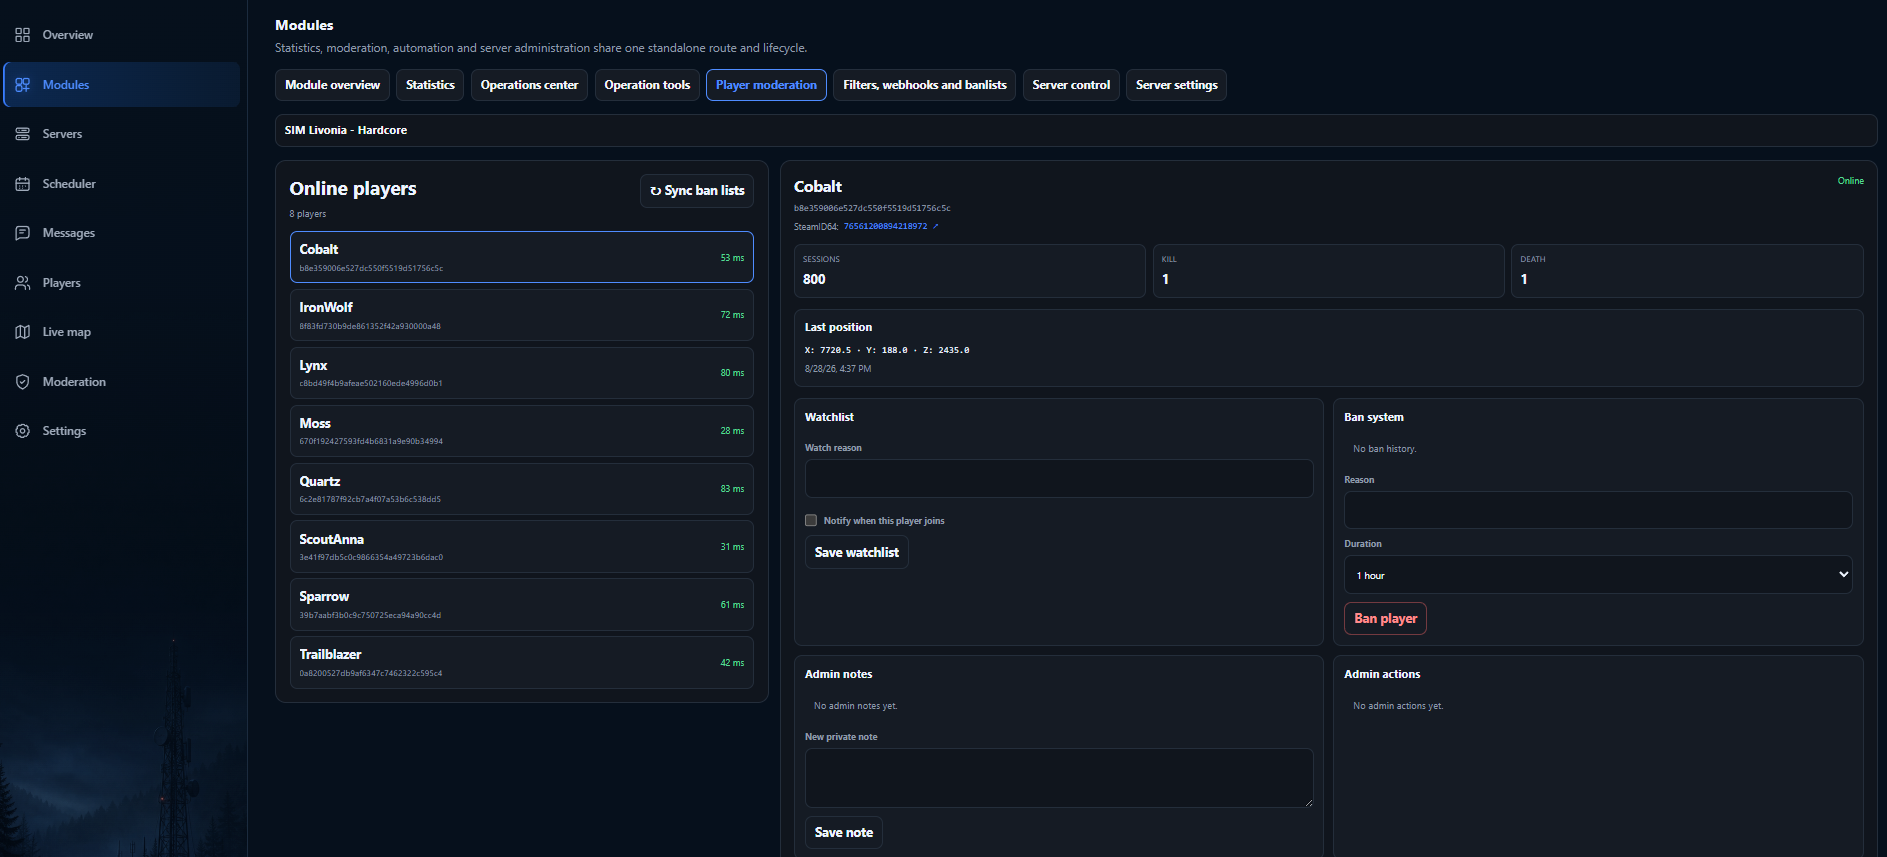Click the Live map icon
The width and height of the screenshot is (1887, 857).
click(x=22, y=332)
